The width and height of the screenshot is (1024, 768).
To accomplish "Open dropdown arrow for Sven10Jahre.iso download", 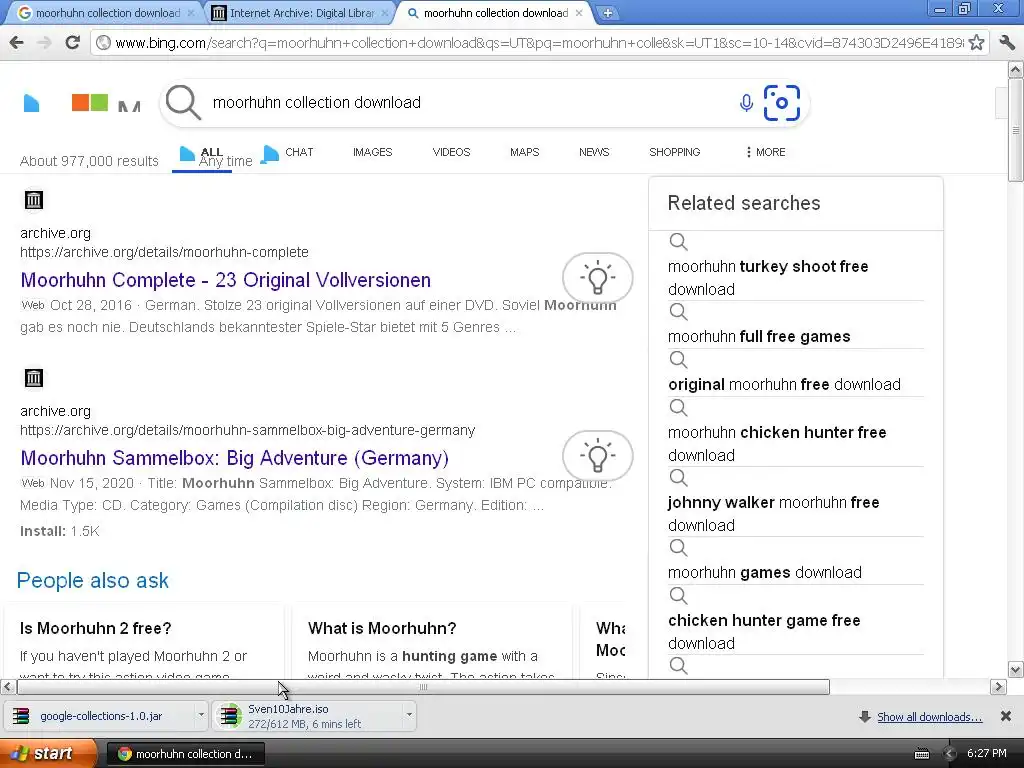I will [409, 715].
